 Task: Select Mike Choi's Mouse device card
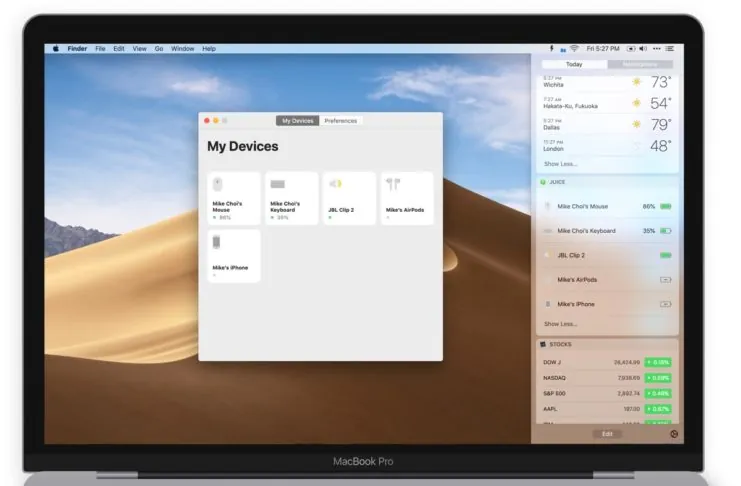[x=234, y=198]
